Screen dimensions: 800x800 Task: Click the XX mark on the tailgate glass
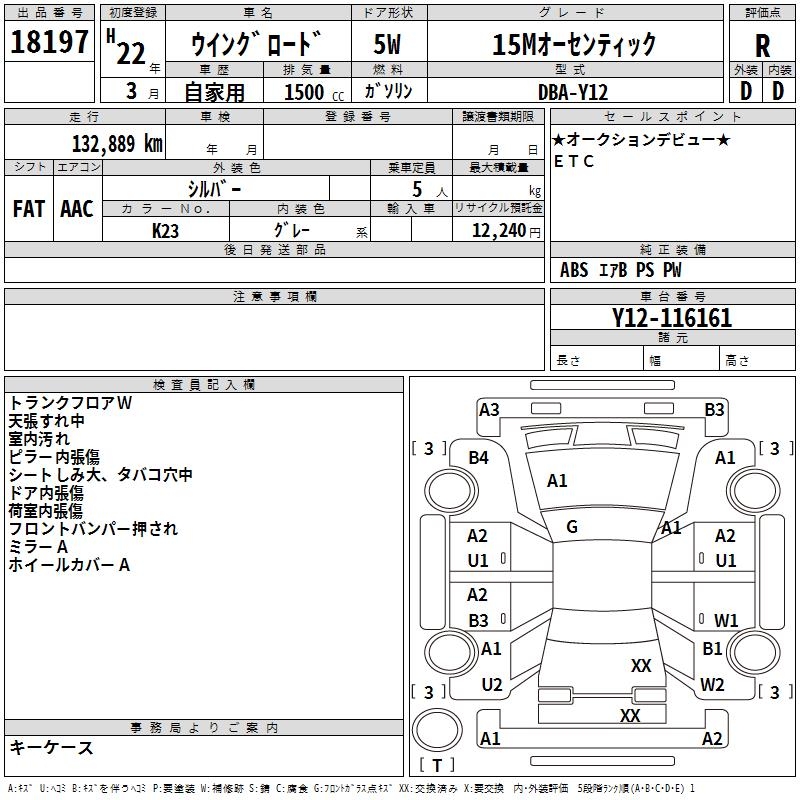click(x=641, y=665)
